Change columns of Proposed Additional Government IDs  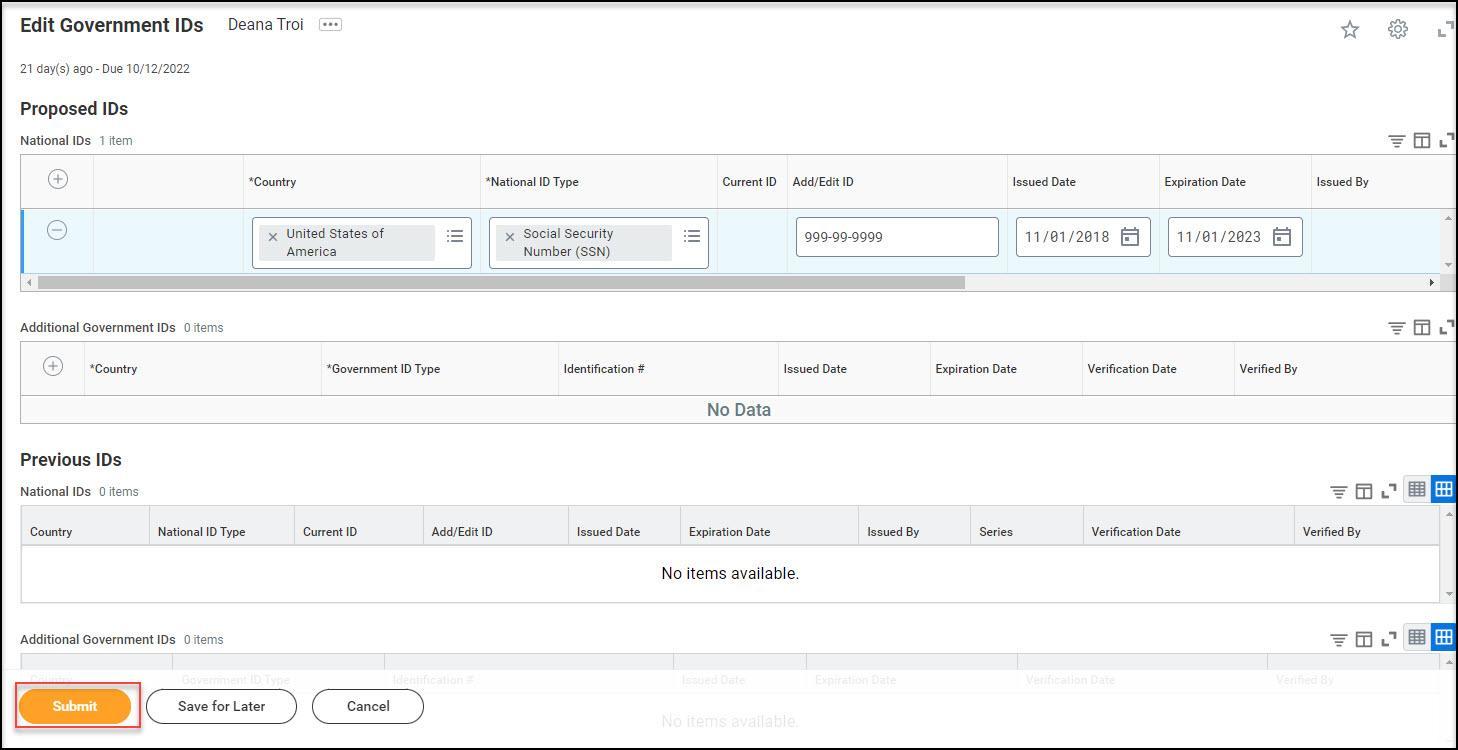(x=1421, y=328)
